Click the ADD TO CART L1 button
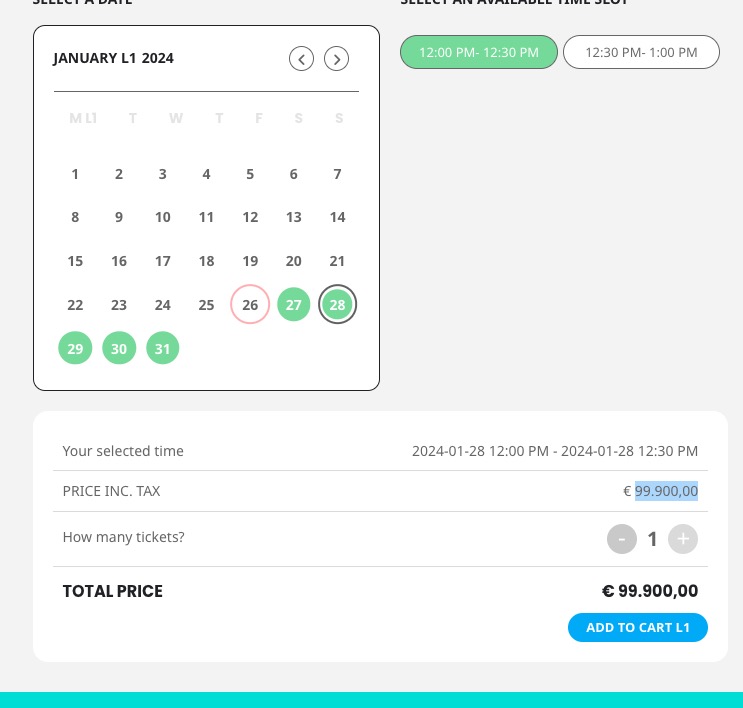This screenshot has width=743, height=708. pyautogui.click(x=638, y=627)
